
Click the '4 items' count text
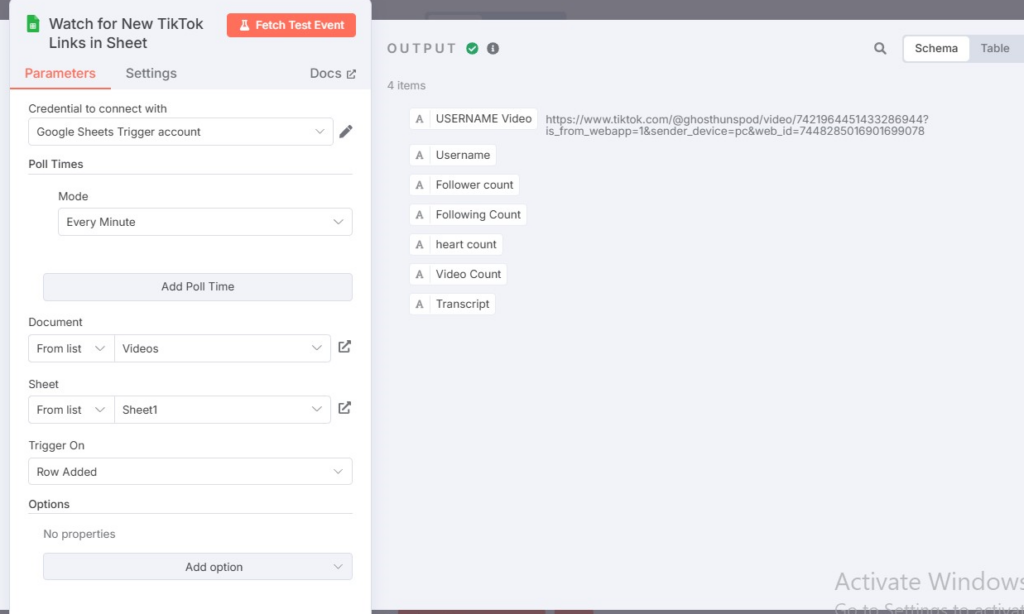[406, 86]
